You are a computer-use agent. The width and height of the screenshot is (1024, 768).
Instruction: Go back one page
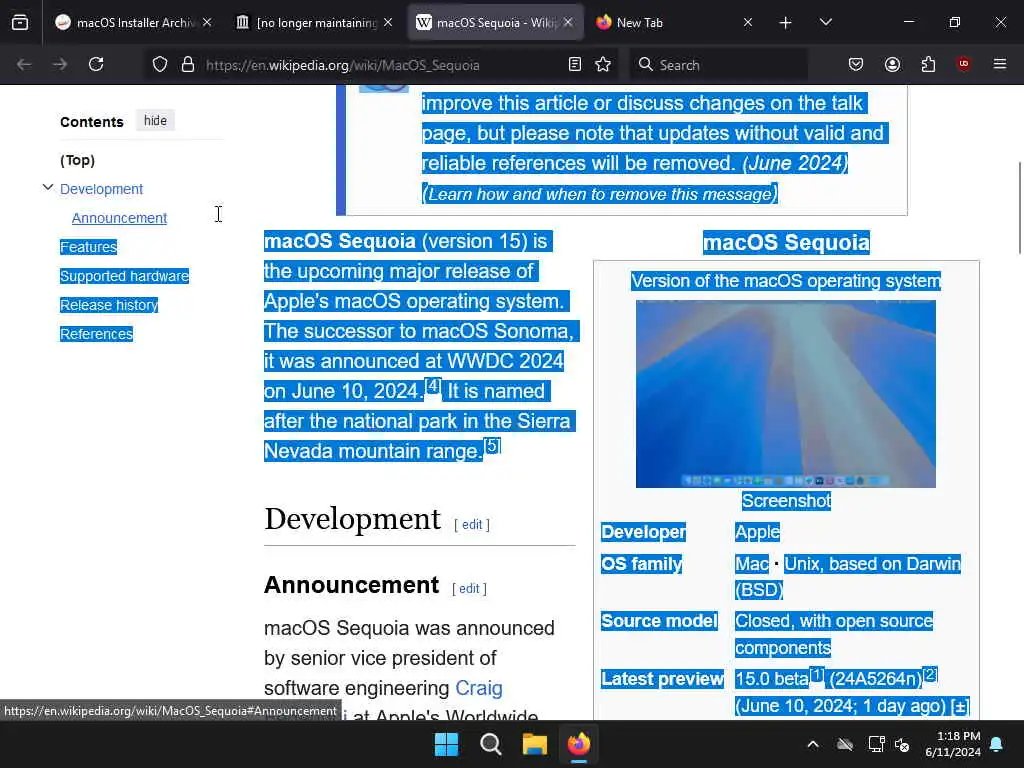[x=24, y=64]
